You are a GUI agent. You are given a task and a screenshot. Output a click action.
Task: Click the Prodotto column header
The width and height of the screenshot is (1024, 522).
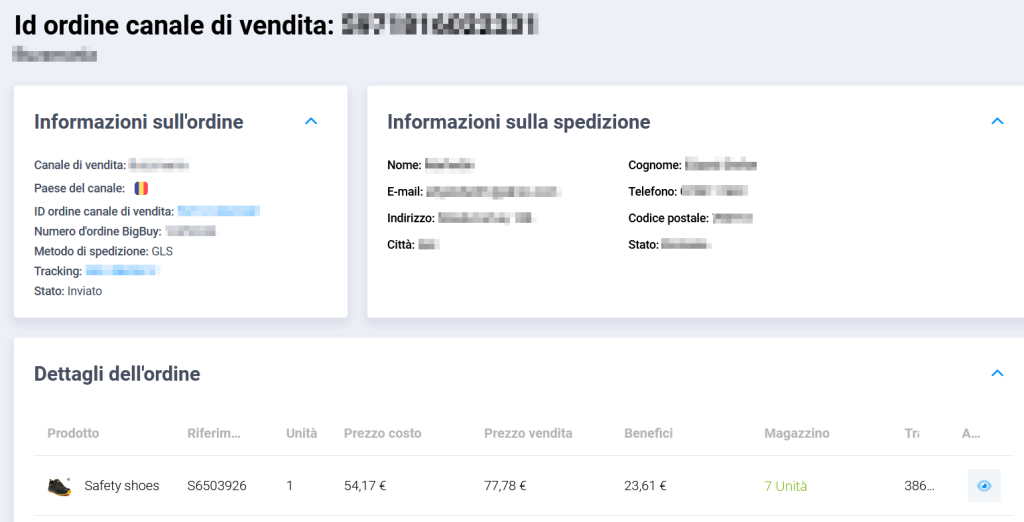pyautogui.click(x=73, y=433)
